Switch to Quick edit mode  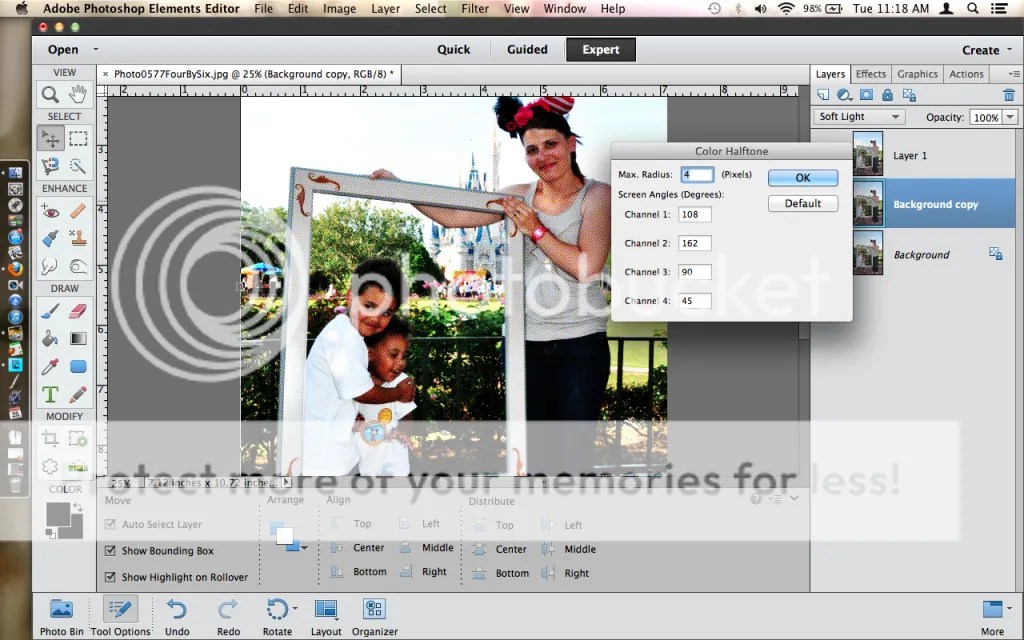453,50
